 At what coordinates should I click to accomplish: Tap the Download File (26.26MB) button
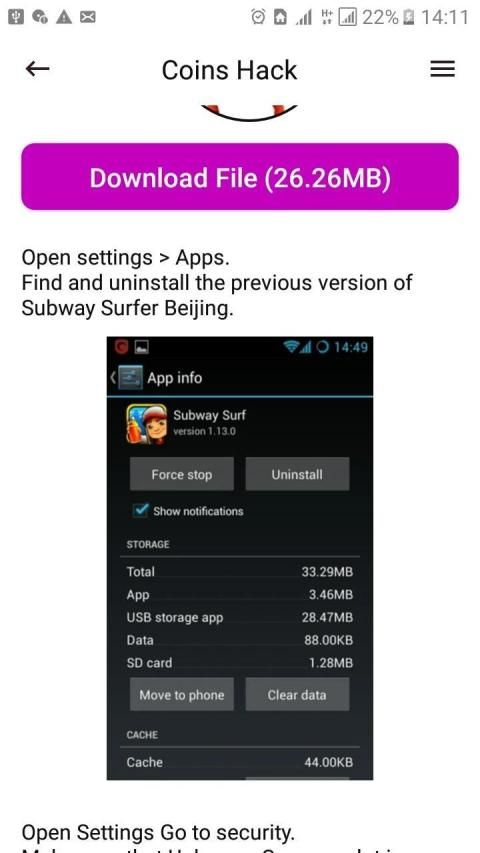pyautogui.click(x=240, y=177)
